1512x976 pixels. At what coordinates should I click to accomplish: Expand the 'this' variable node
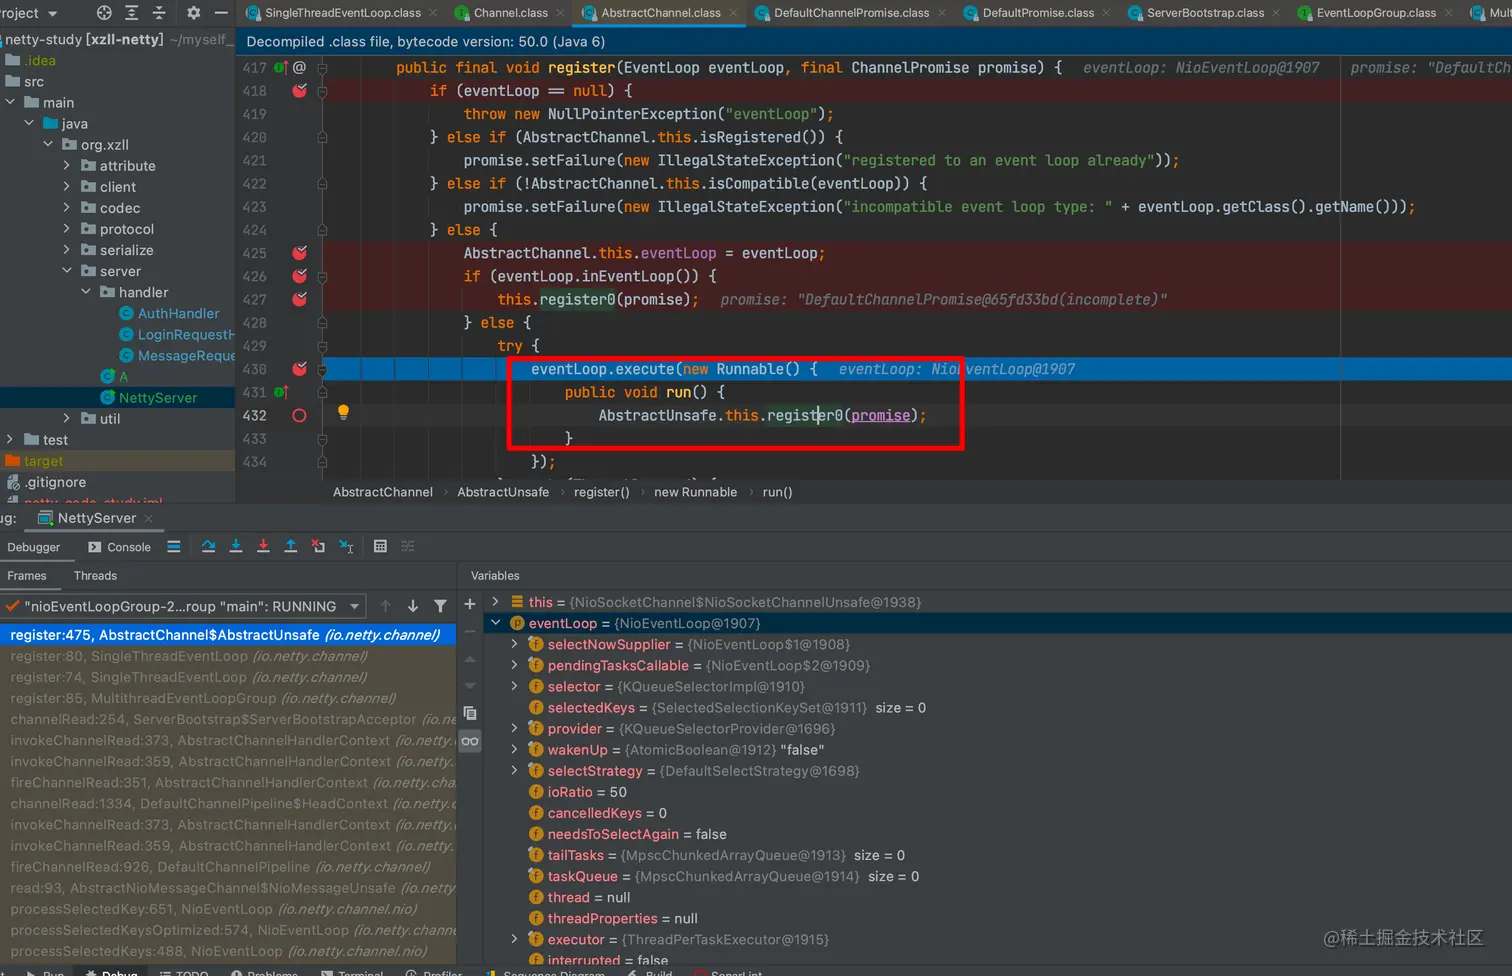pos(495,602)
